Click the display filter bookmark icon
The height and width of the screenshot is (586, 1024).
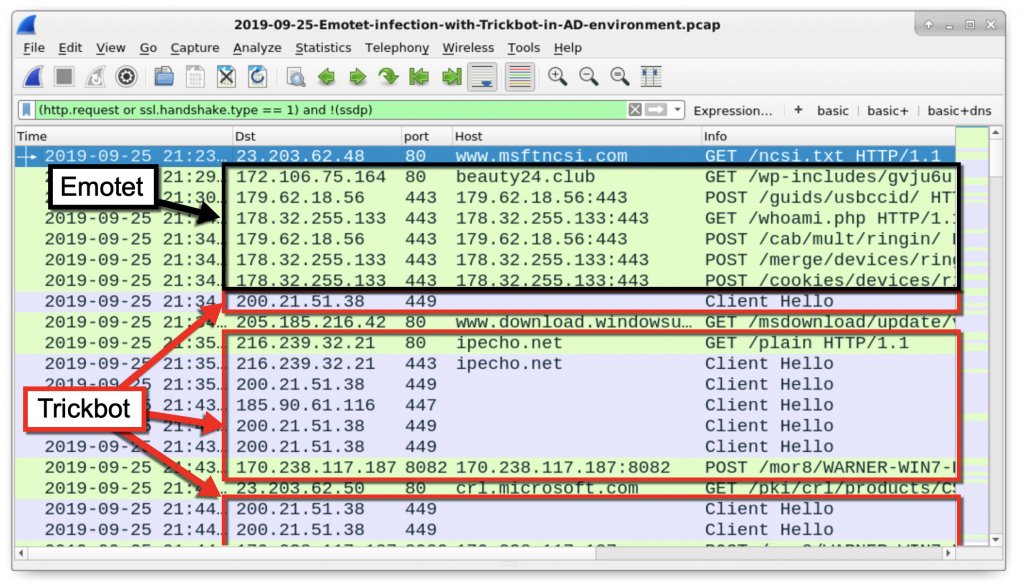(x=26, y=110)
